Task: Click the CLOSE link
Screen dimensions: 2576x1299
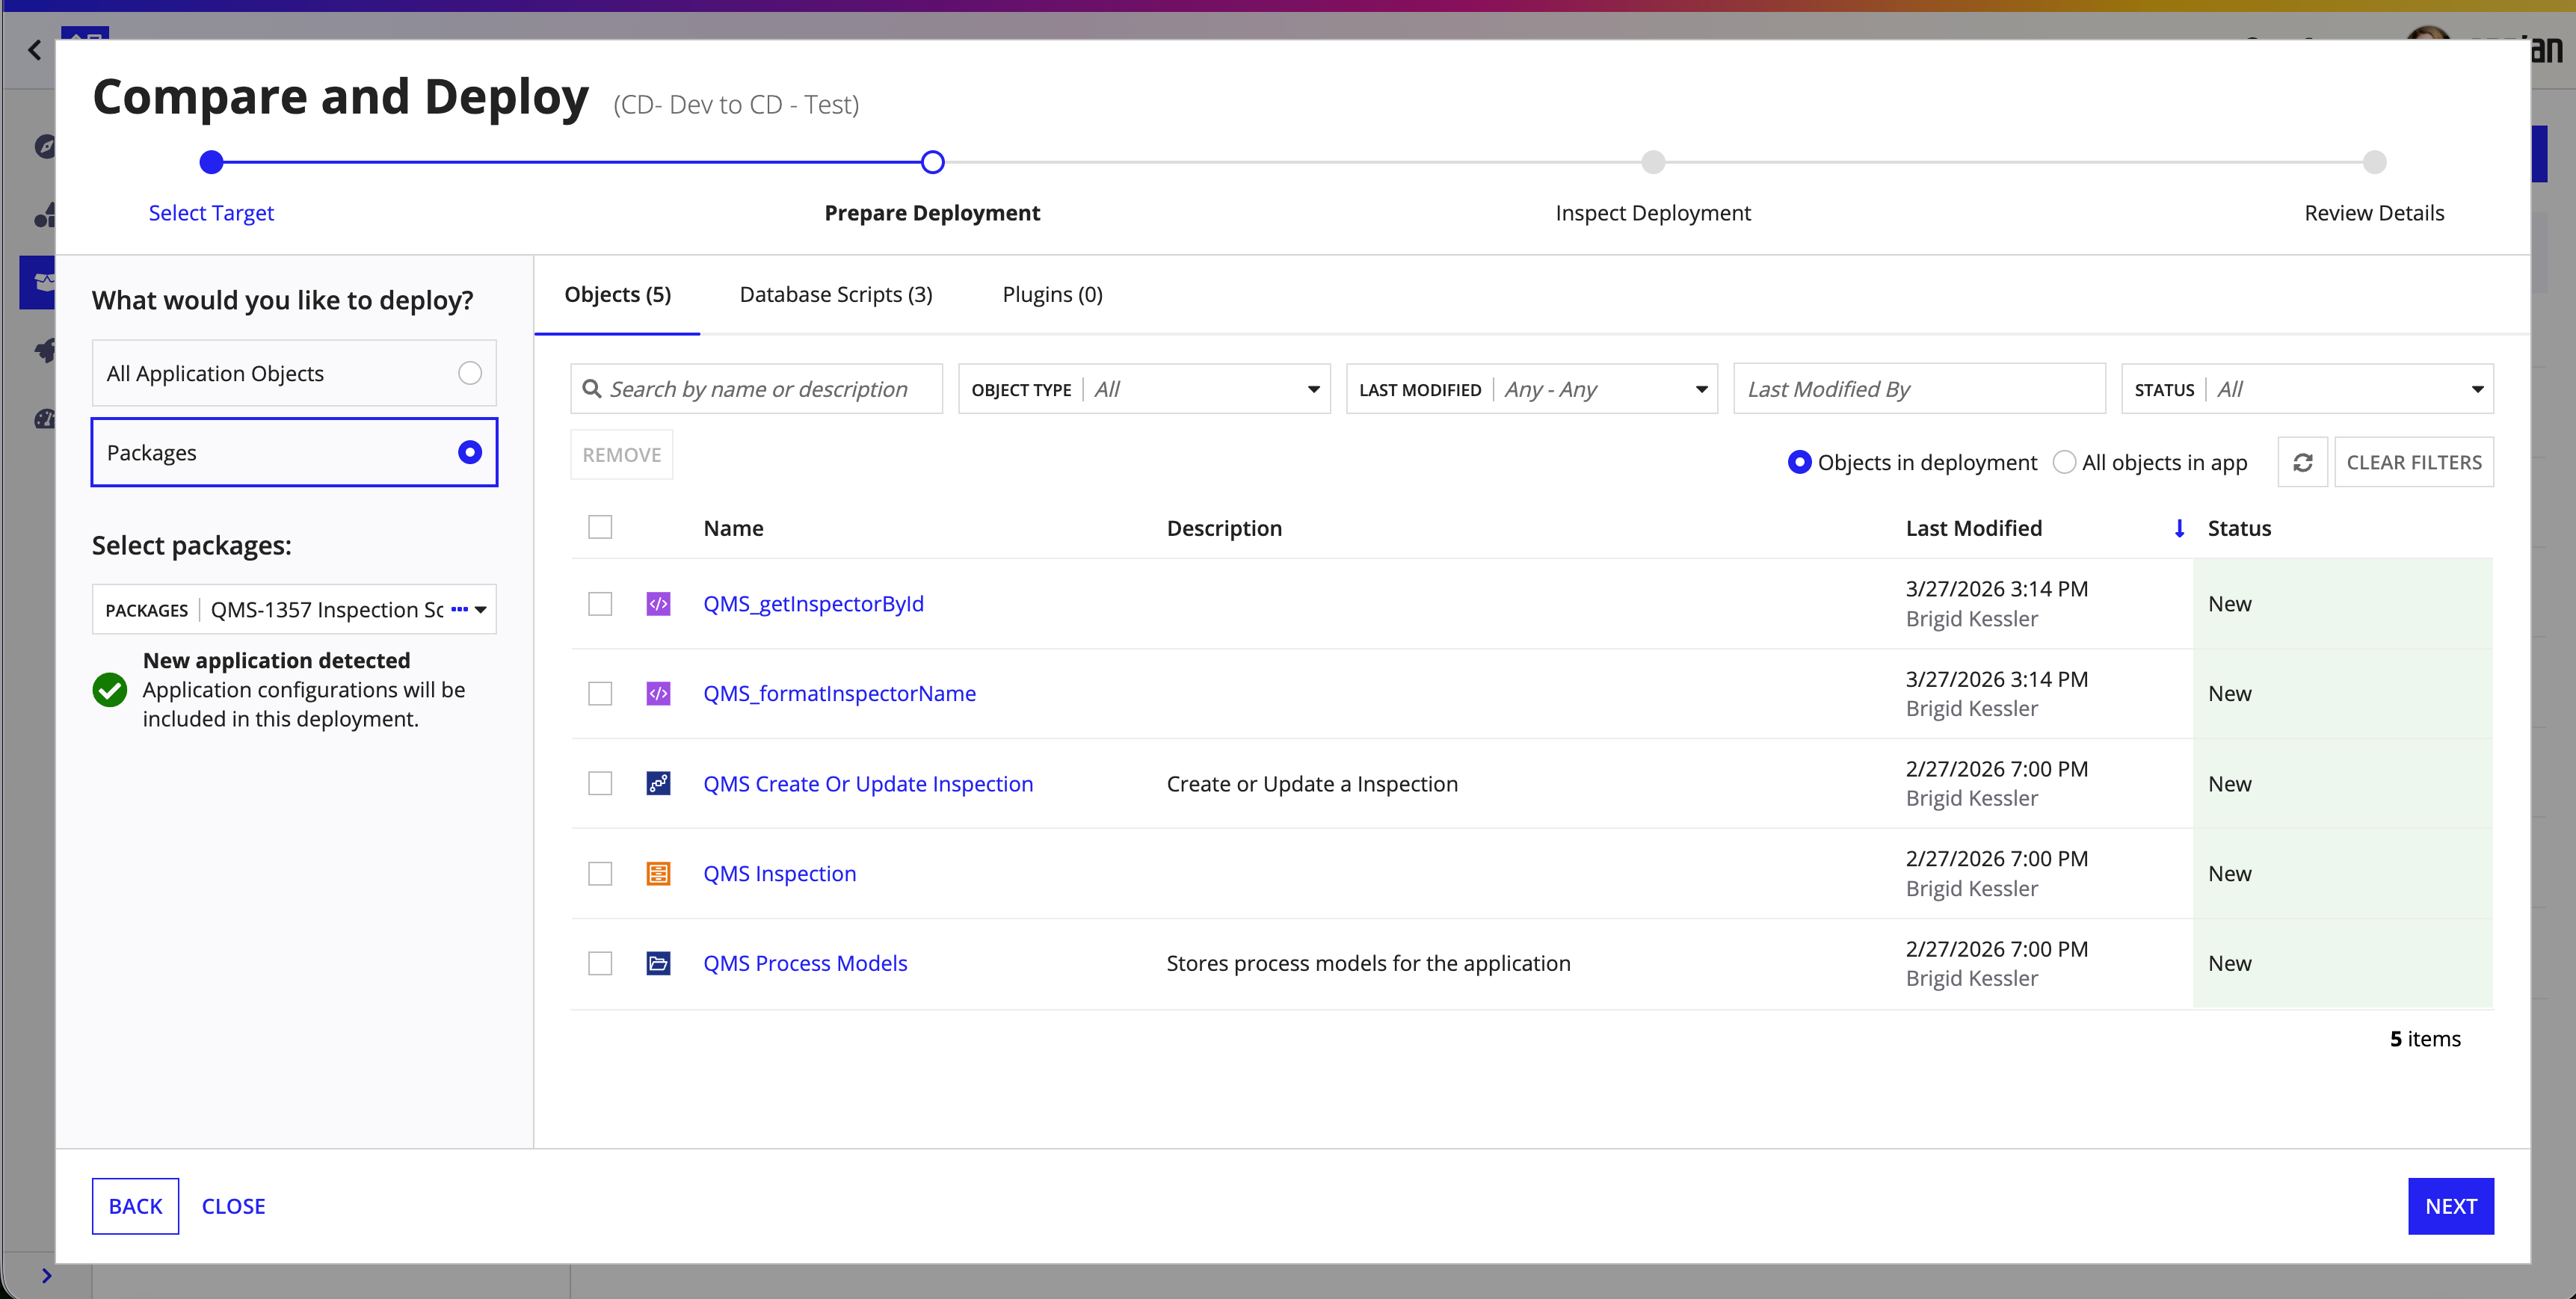Action: 233,1206
